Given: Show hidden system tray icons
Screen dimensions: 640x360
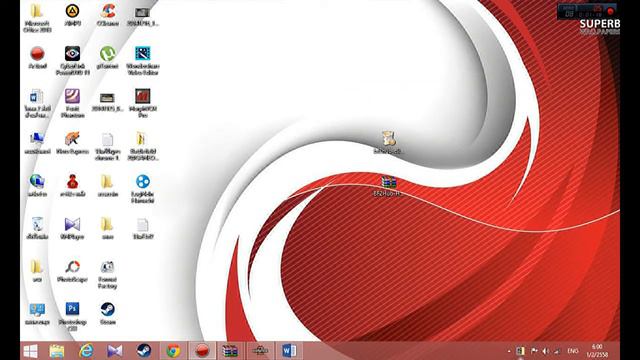Looking at the screenshot, I should point(509,351).
